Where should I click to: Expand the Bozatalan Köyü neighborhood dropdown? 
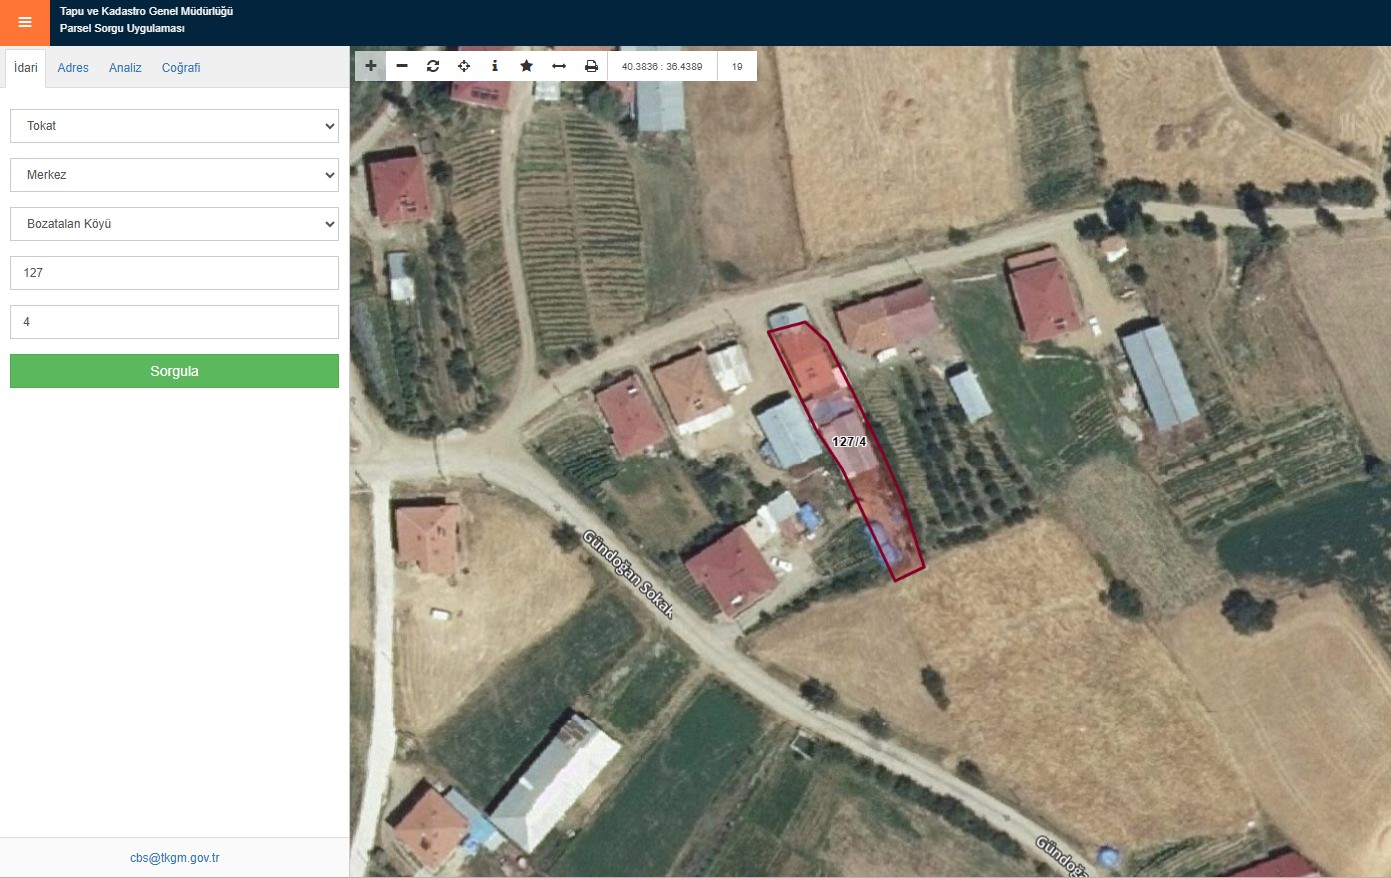pos(174,224)
